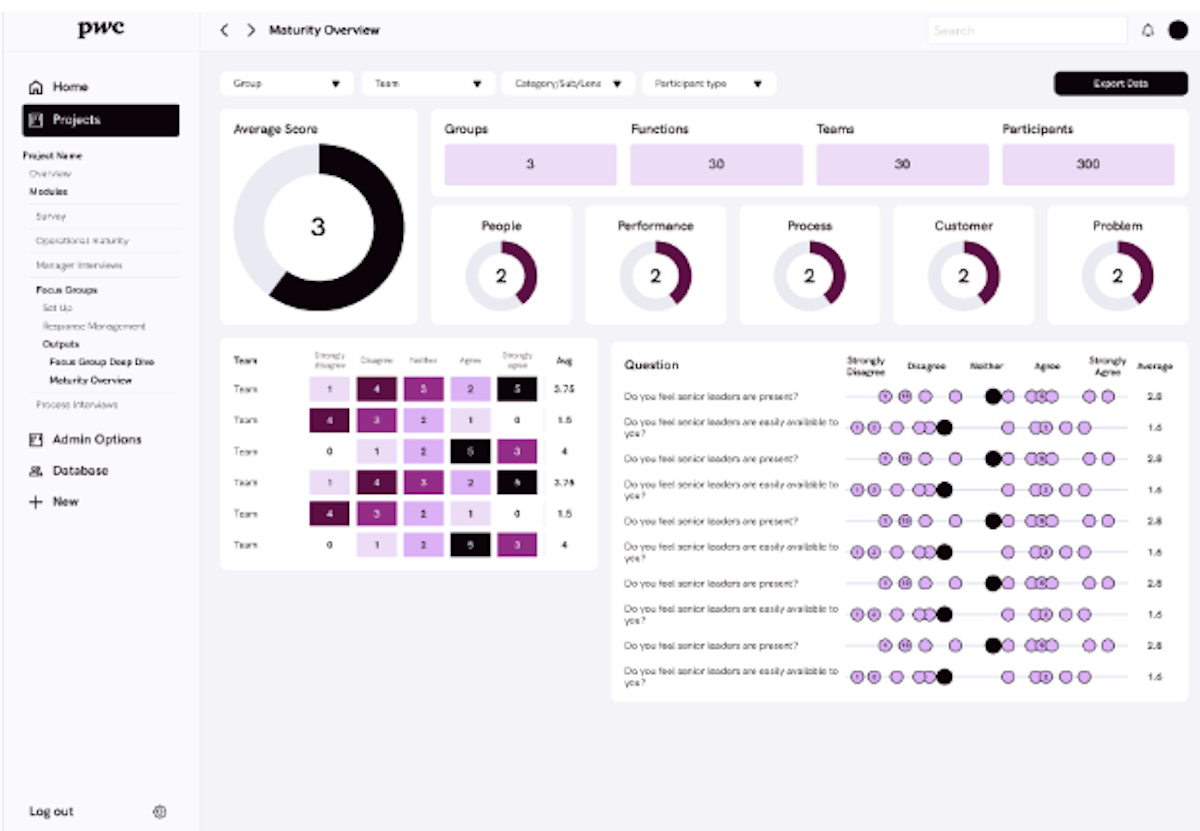Viewport: 1200px width, 831px height.
Task: Click the Average Score donut chart
Action: (x=319, y=227)
